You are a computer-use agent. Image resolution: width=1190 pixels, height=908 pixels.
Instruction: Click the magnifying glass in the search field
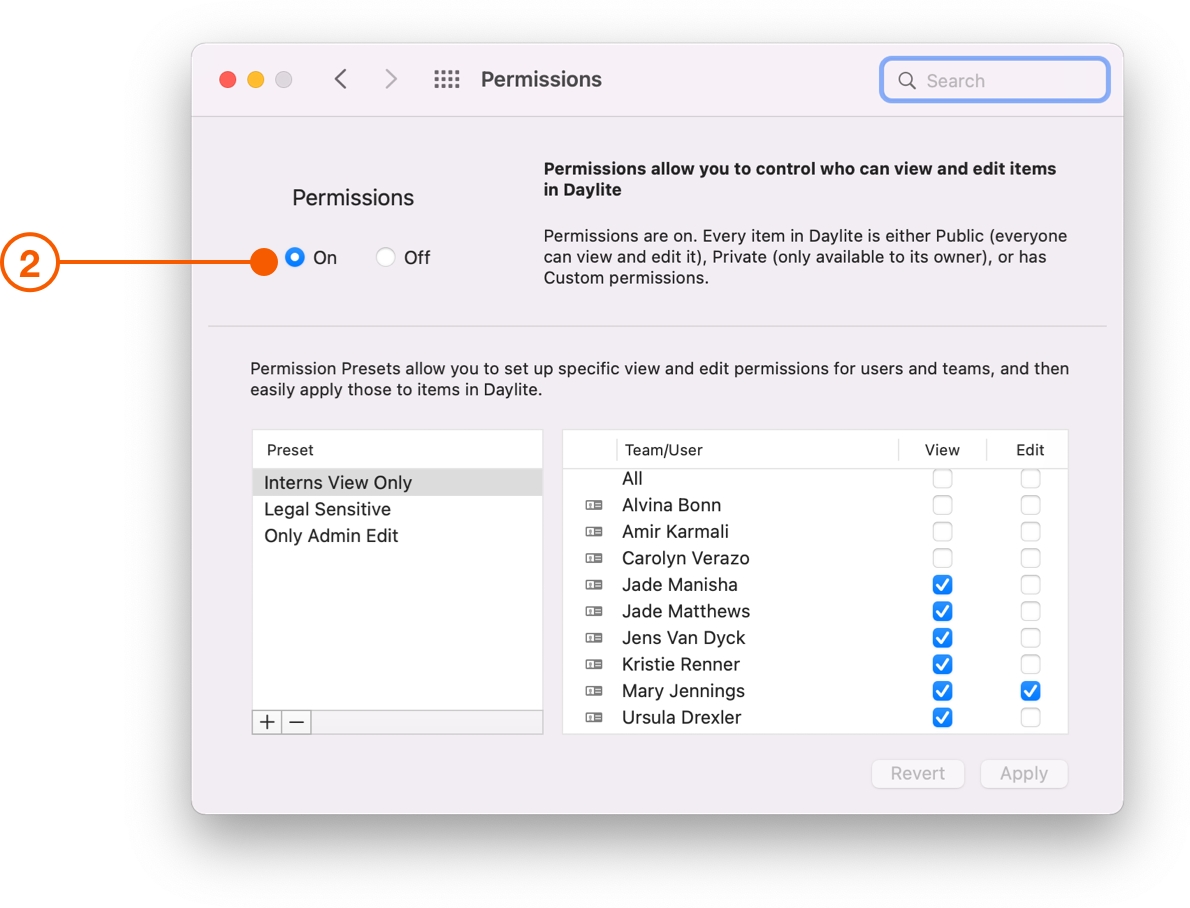coord(906,81)
